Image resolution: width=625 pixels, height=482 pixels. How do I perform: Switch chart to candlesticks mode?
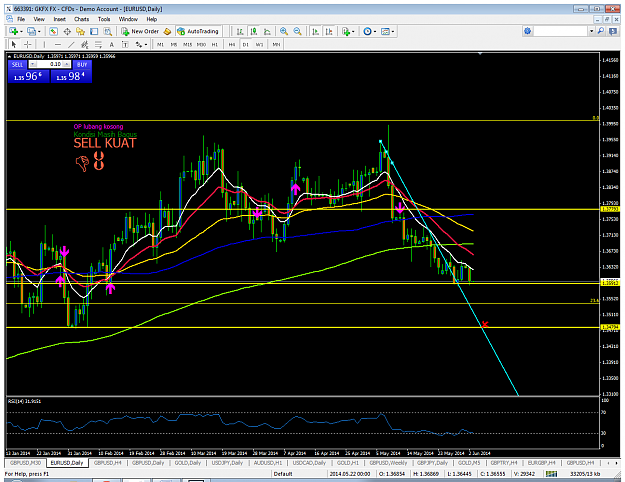pyautogui.click(x=254, y=31)
